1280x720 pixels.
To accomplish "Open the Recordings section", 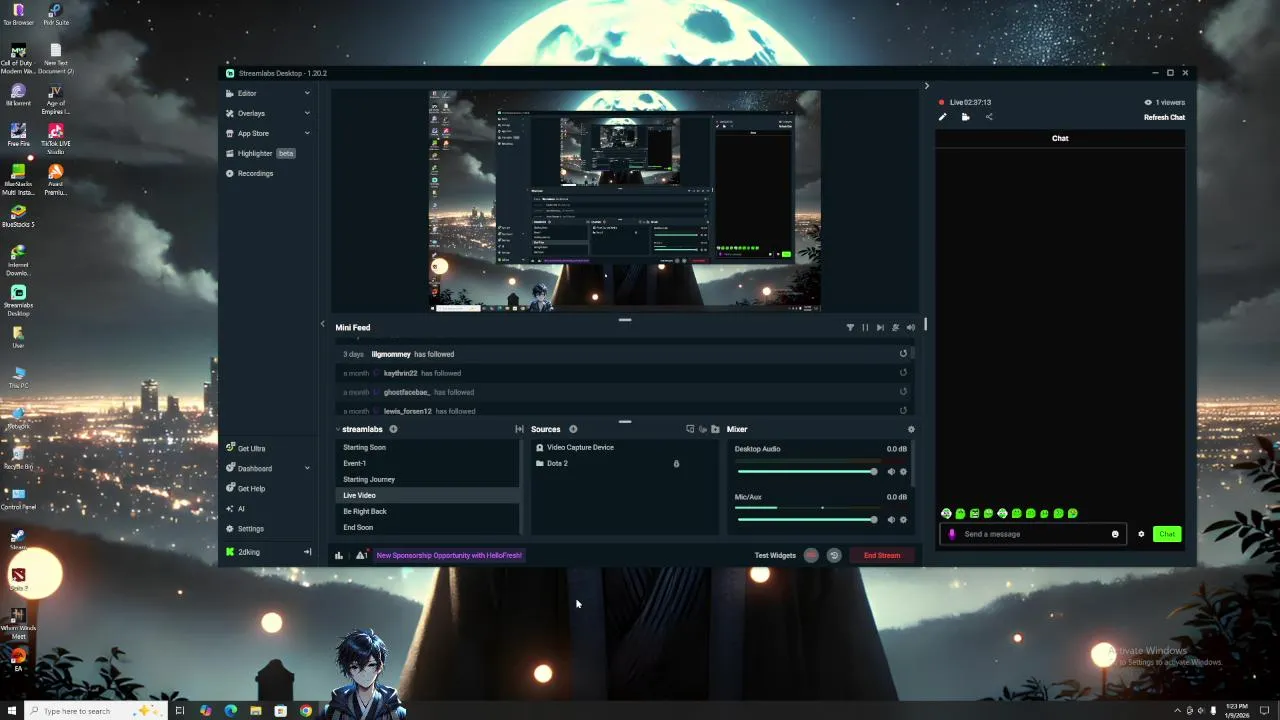I will coord(255,173).
